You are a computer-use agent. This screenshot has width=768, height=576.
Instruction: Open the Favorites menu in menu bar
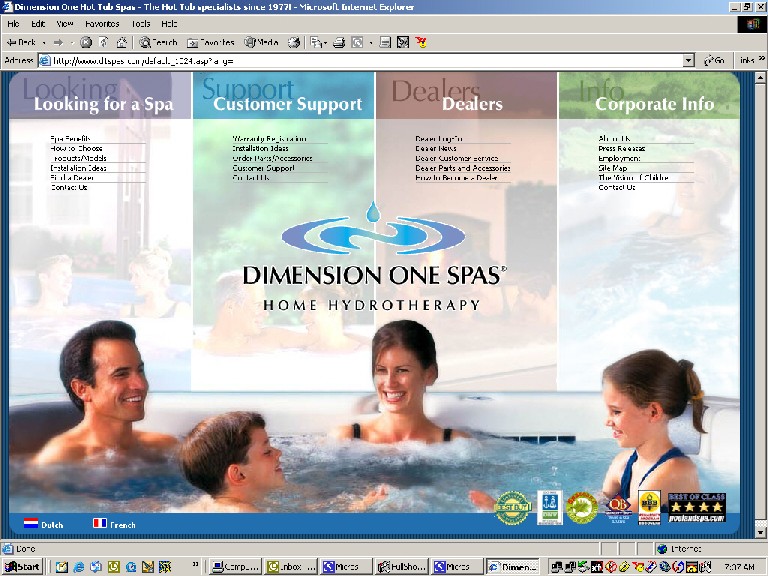click(101, 23)
